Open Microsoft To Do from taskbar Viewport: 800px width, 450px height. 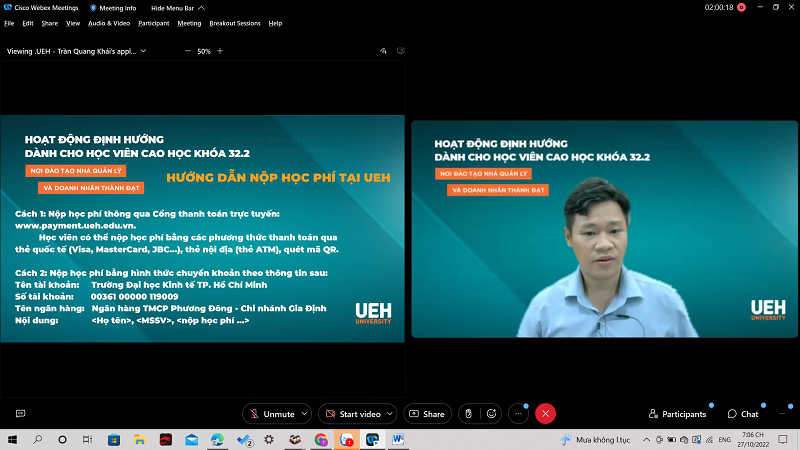[244, 440]
